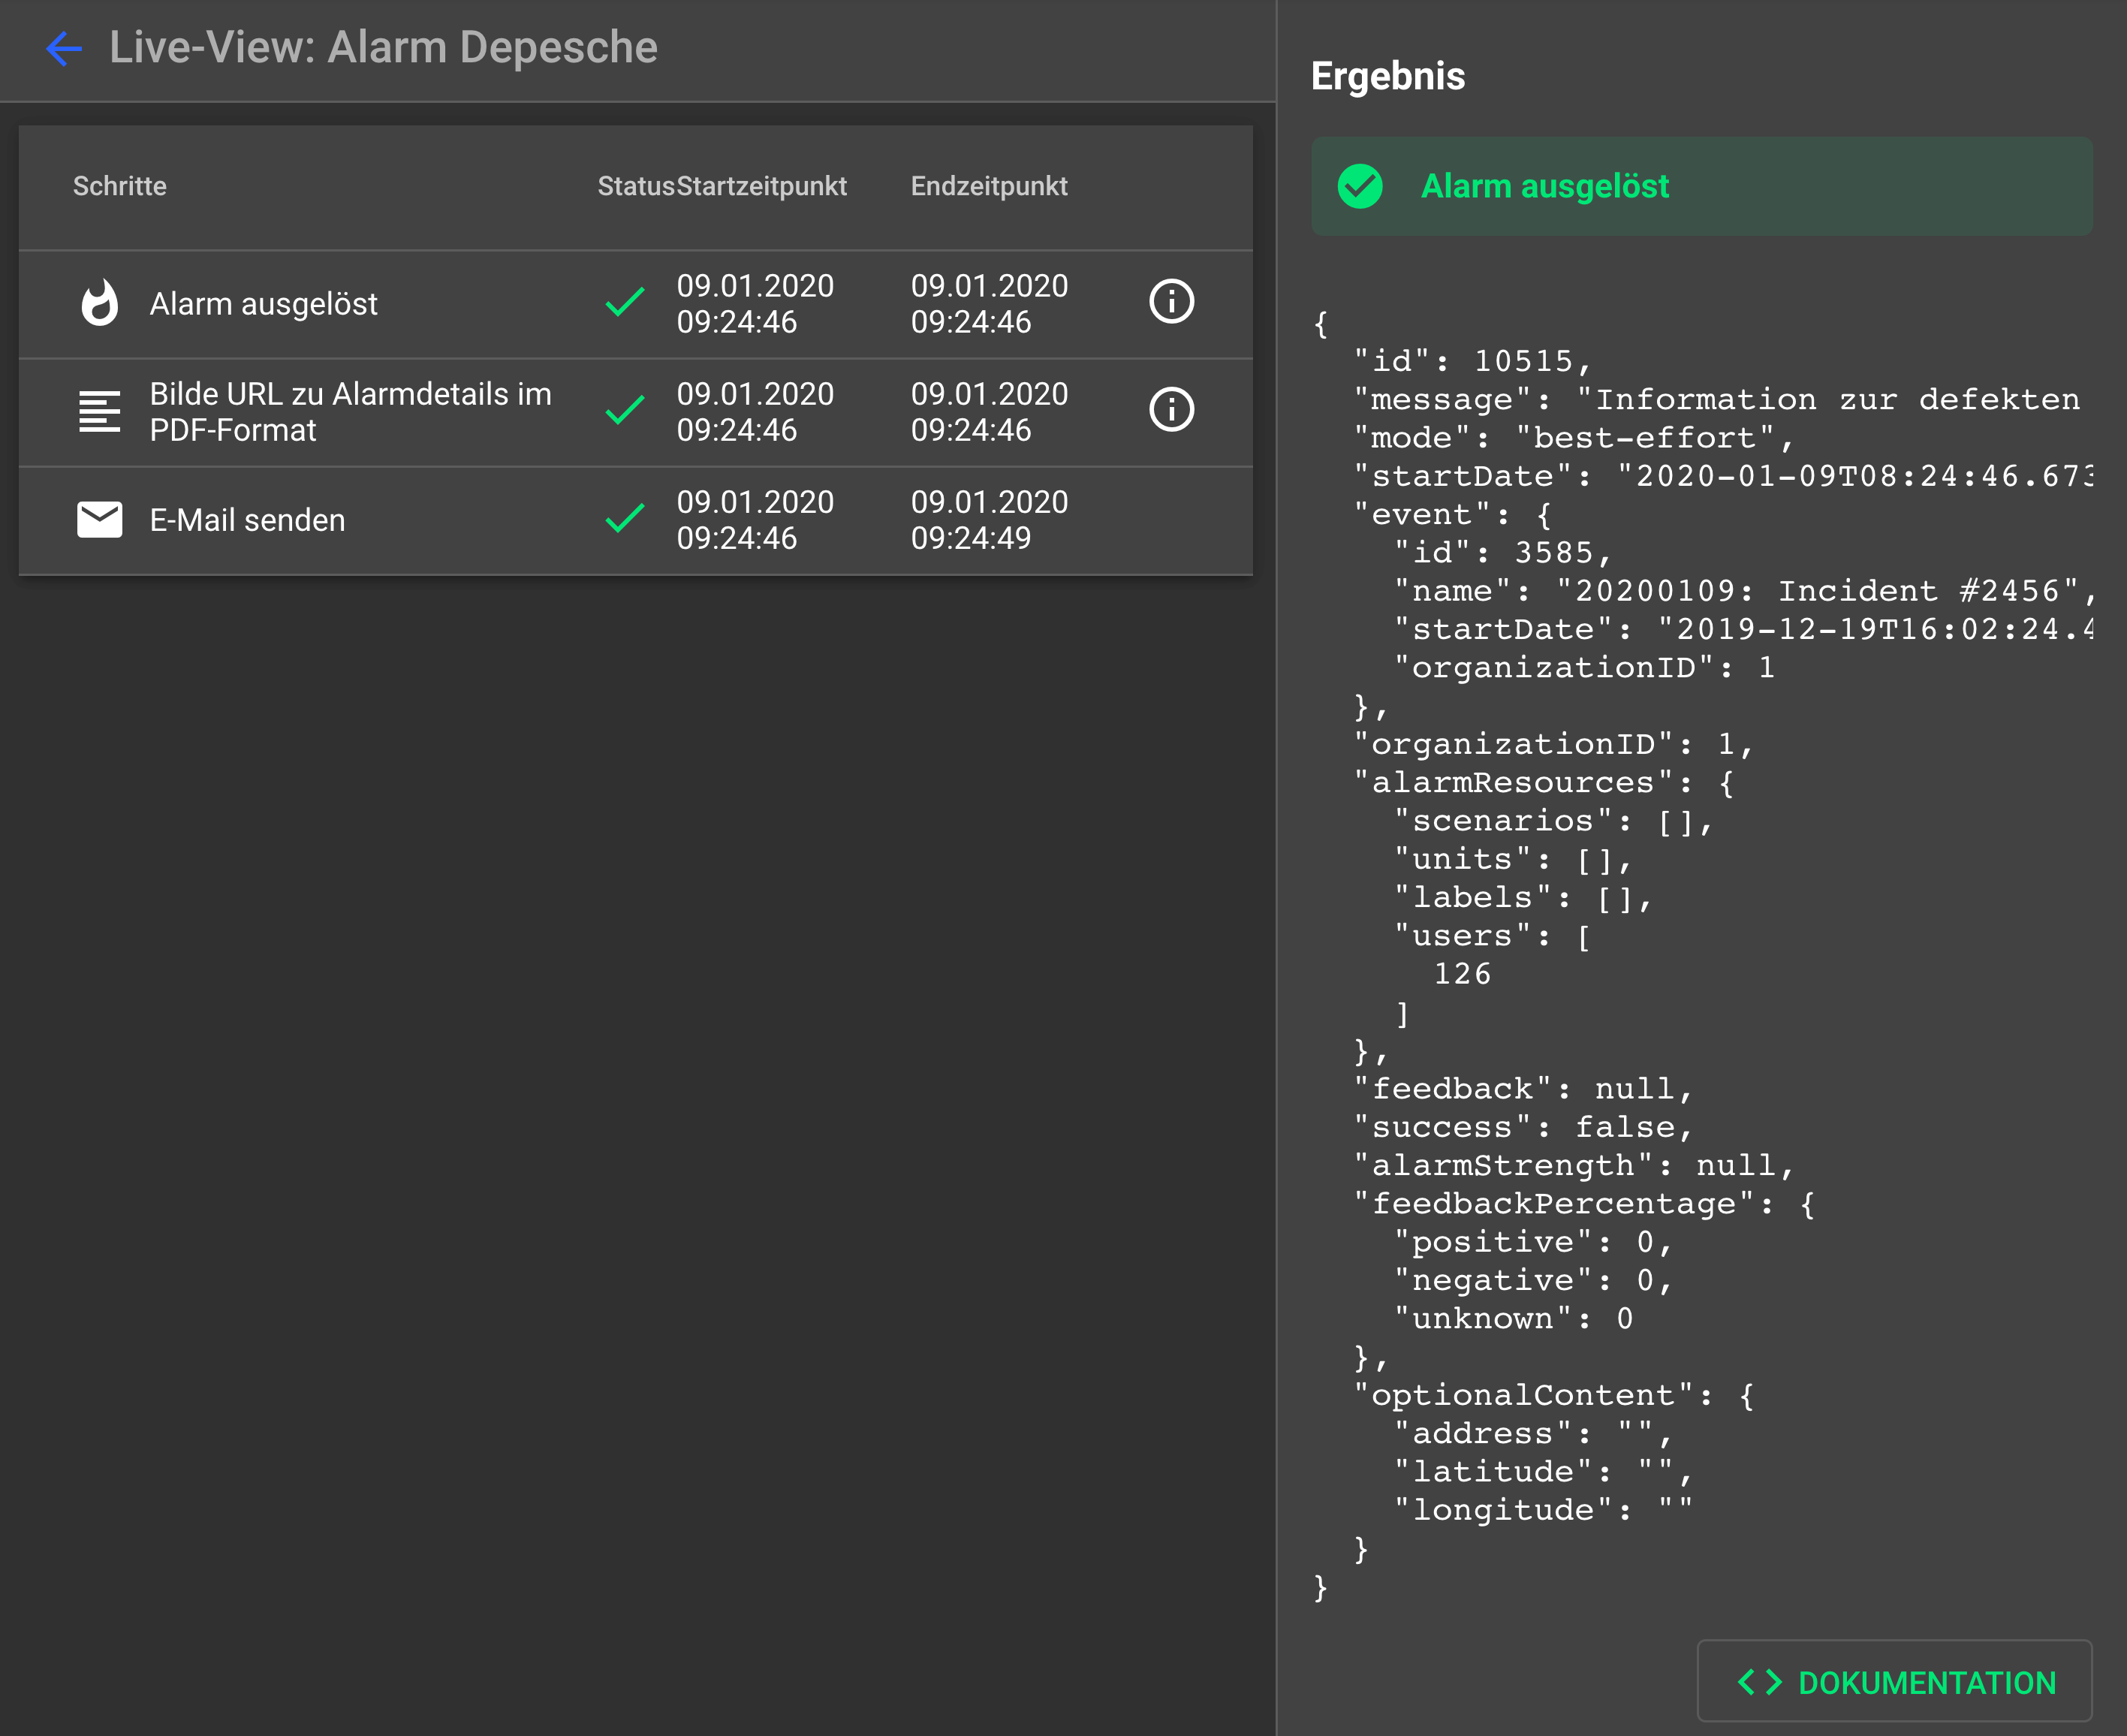Select Bilde URL zu Alarmdetails step label
The width and height of the screenshot is (2127, 1736).
click(350, 412)
